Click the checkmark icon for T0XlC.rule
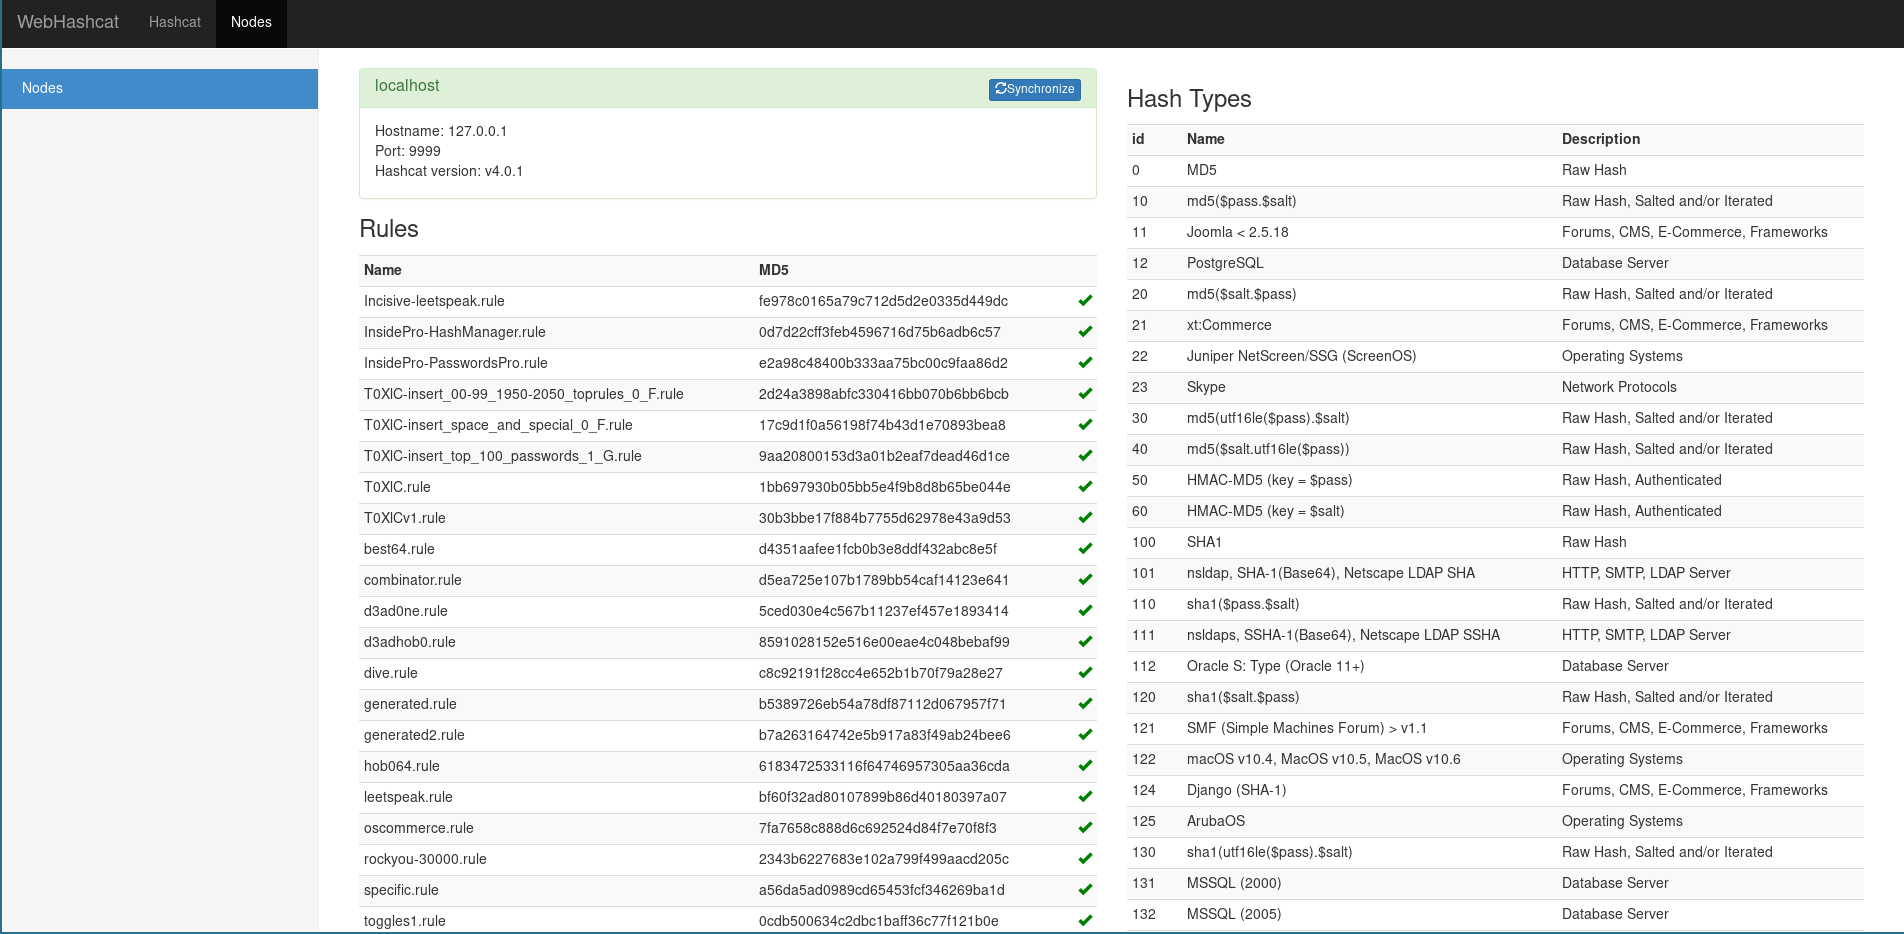 (1085, 487)
